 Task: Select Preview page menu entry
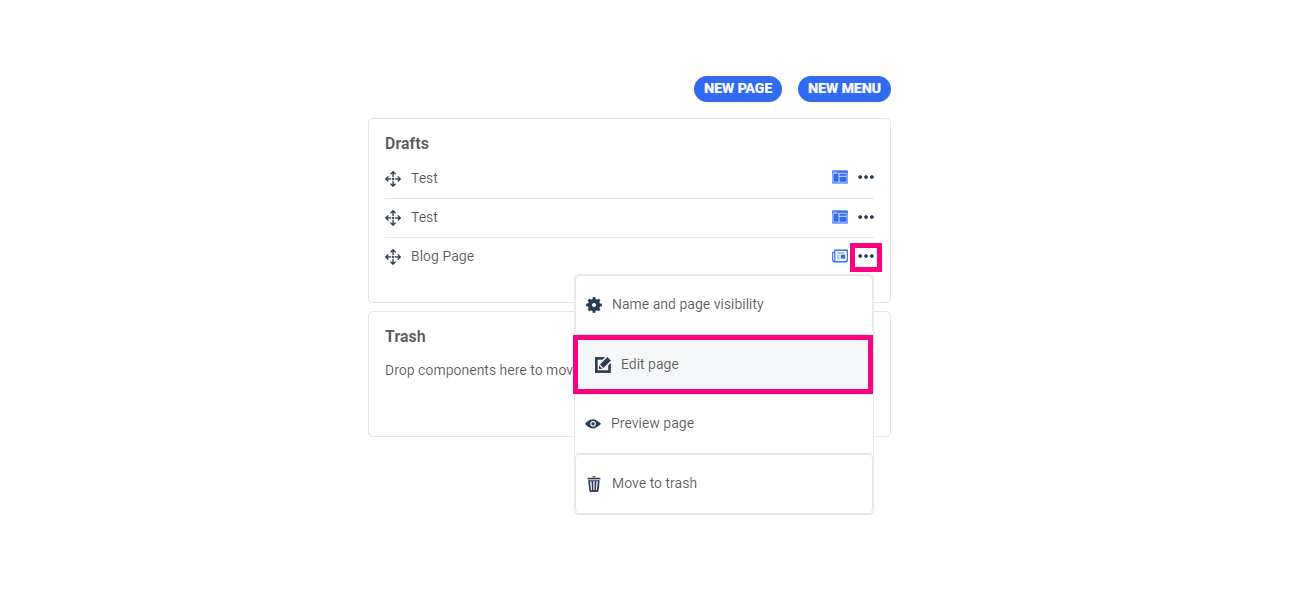click(652, 424)
